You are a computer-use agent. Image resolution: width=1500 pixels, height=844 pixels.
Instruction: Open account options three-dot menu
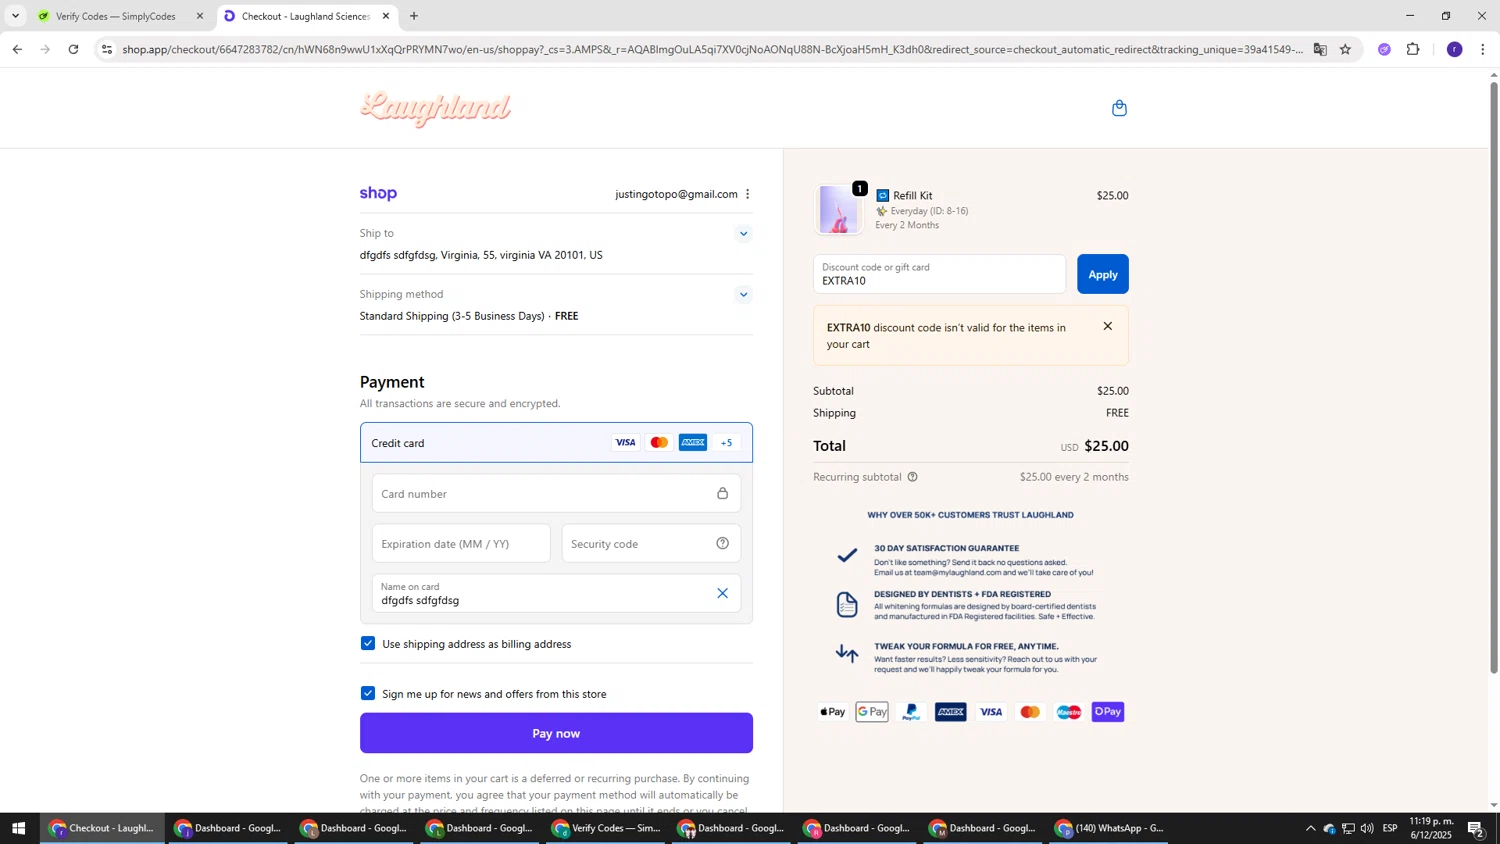747,194
